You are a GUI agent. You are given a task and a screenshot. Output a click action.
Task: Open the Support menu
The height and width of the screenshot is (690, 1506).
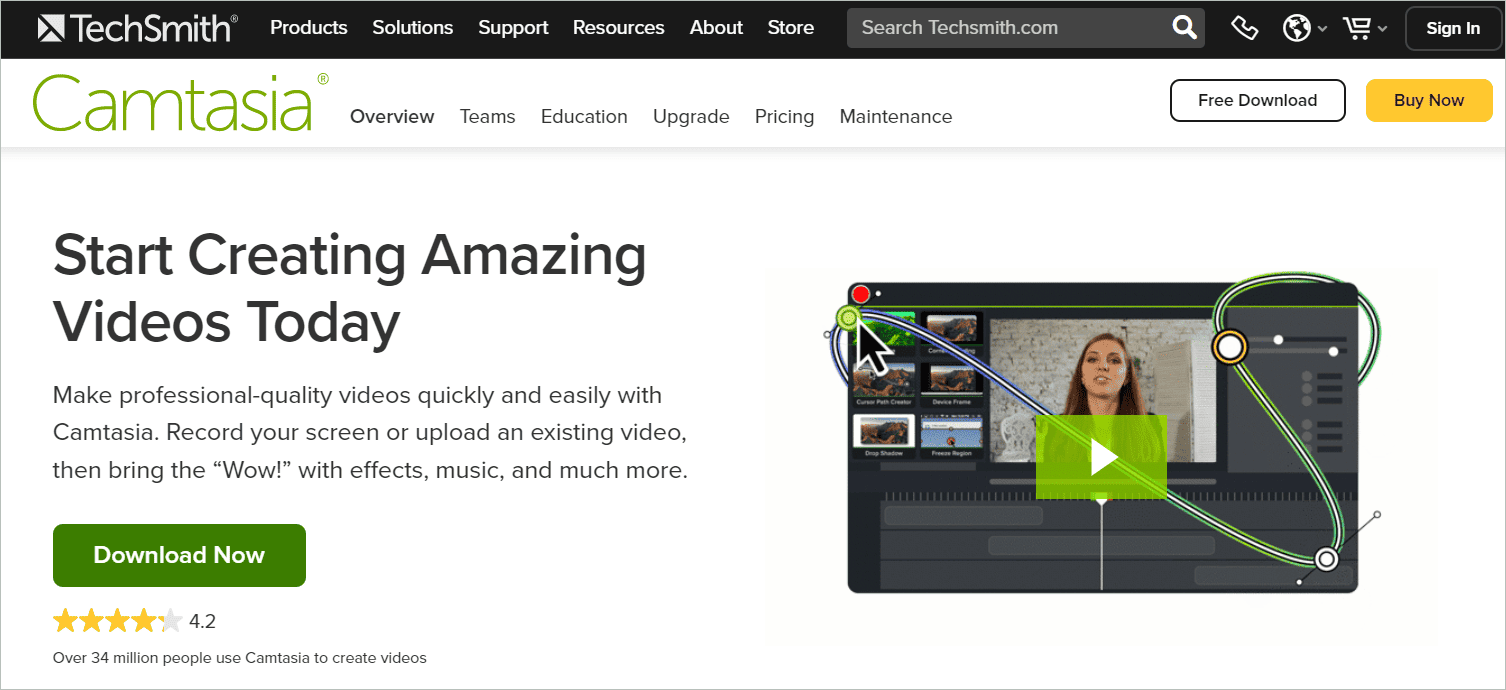(513, 28)
